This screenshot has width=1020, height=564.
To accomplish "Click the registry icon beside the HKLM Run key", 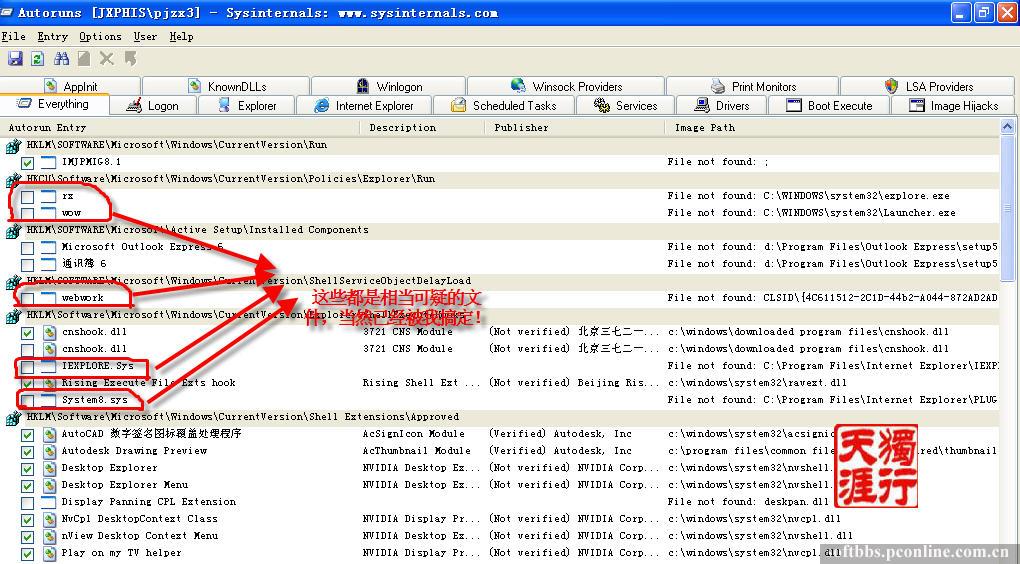I will [x=13, y=146].
